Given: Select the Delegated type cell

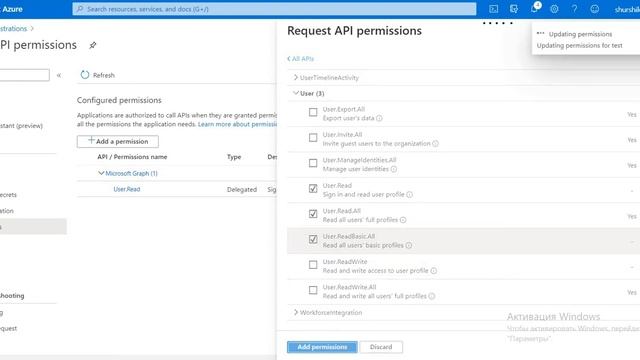Looking at the screenshot, I should click(242, 189).
